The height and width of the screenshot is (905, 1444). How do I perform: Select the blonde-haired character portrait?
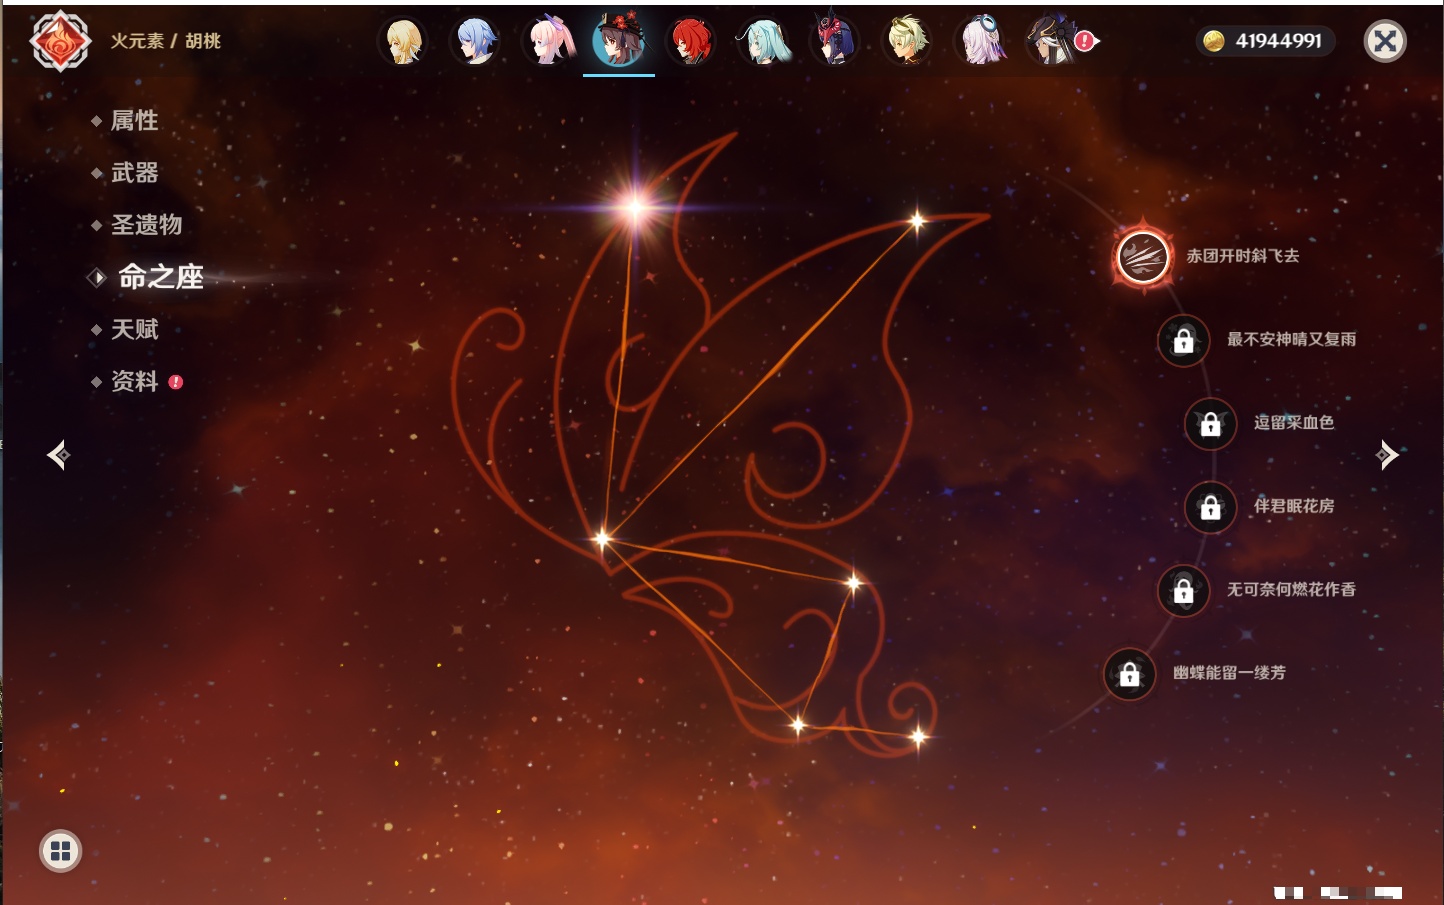[x=403, y=42]
